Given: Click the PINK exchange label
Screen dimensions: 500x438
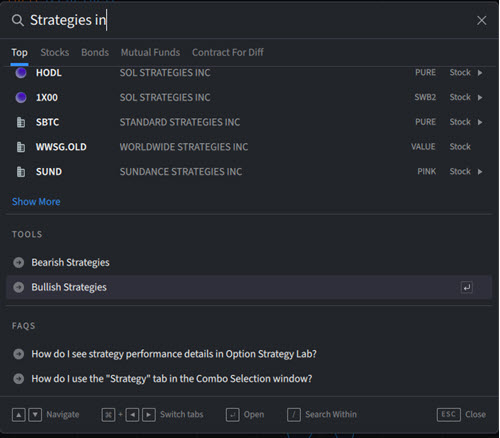Looking at the screenshot, I should [427, 171].
